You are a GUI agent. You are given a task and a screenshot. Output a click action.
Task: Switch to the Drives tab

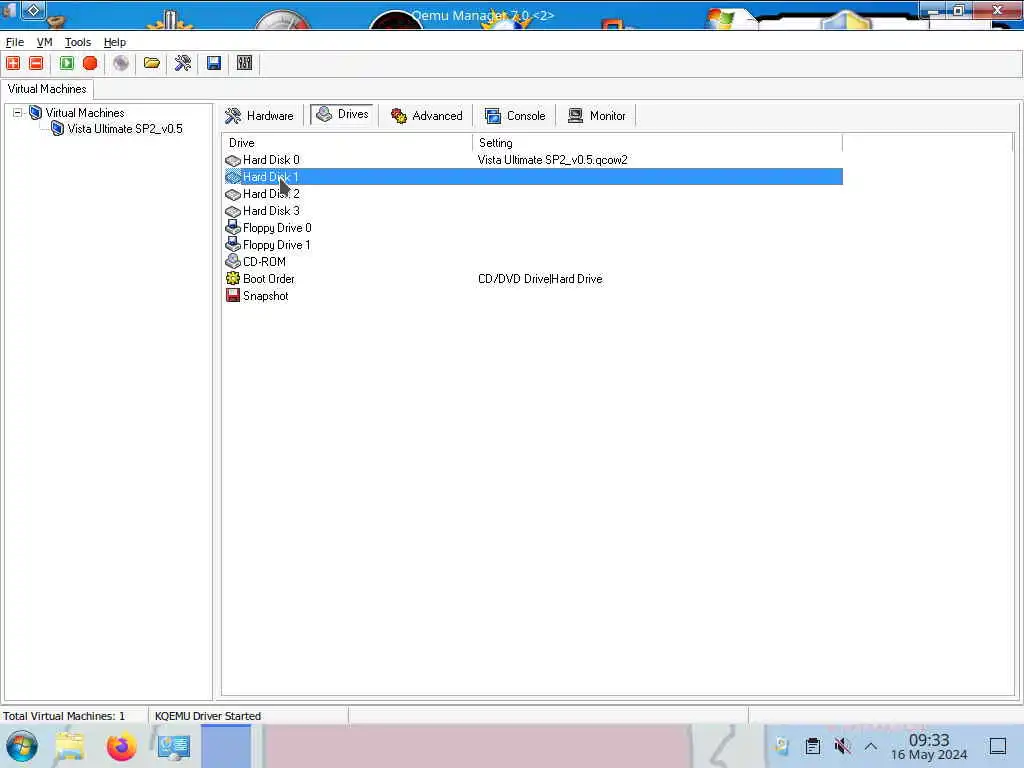coord(342,114)
